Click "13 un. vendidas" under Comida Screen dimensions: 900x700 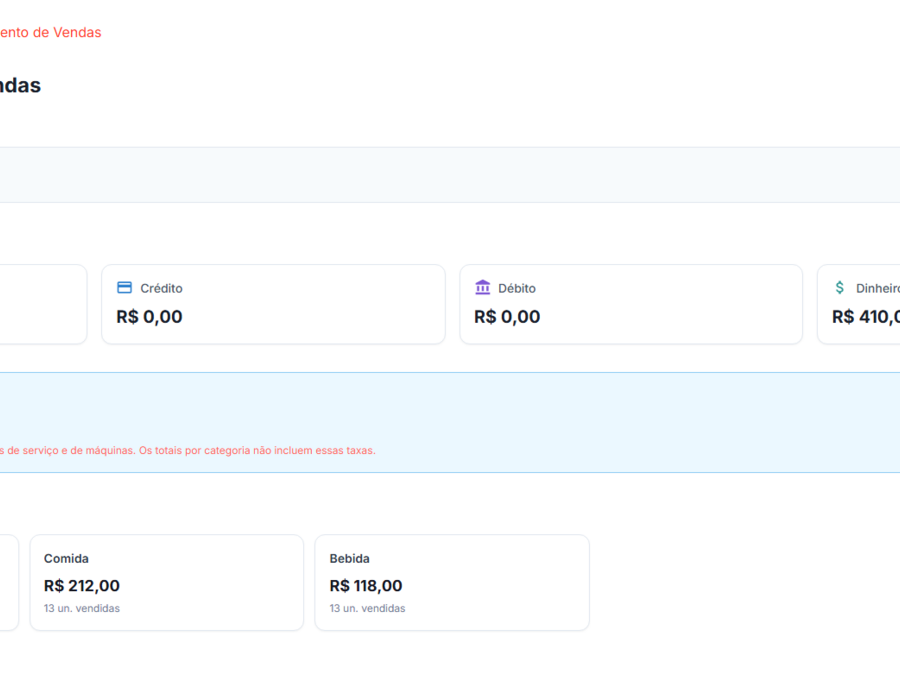point(82,608)
